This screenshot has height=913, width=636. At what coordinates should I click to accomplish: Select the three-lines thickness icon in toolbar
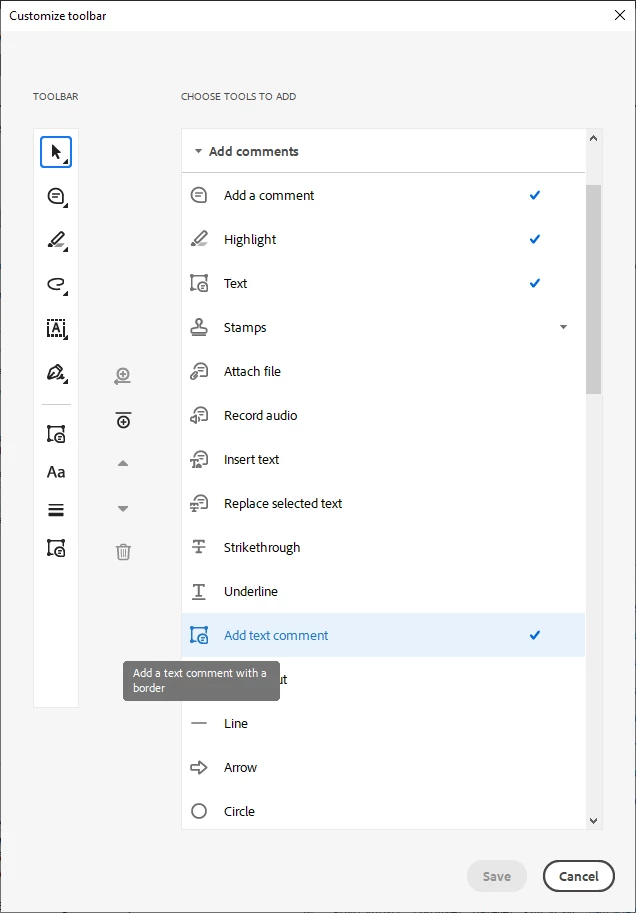click(56, 510)
